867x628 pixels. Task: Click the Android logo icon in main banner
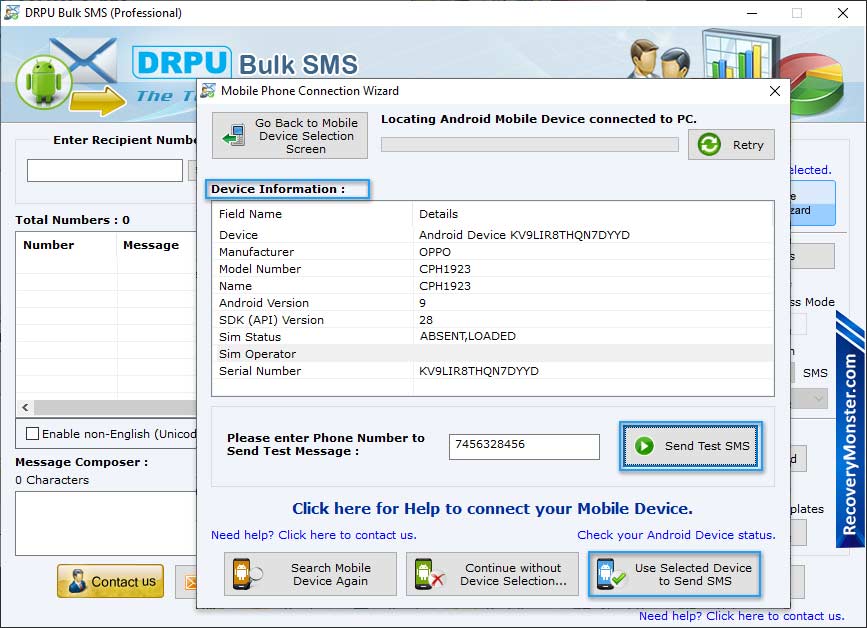click(x=44, y=82)
